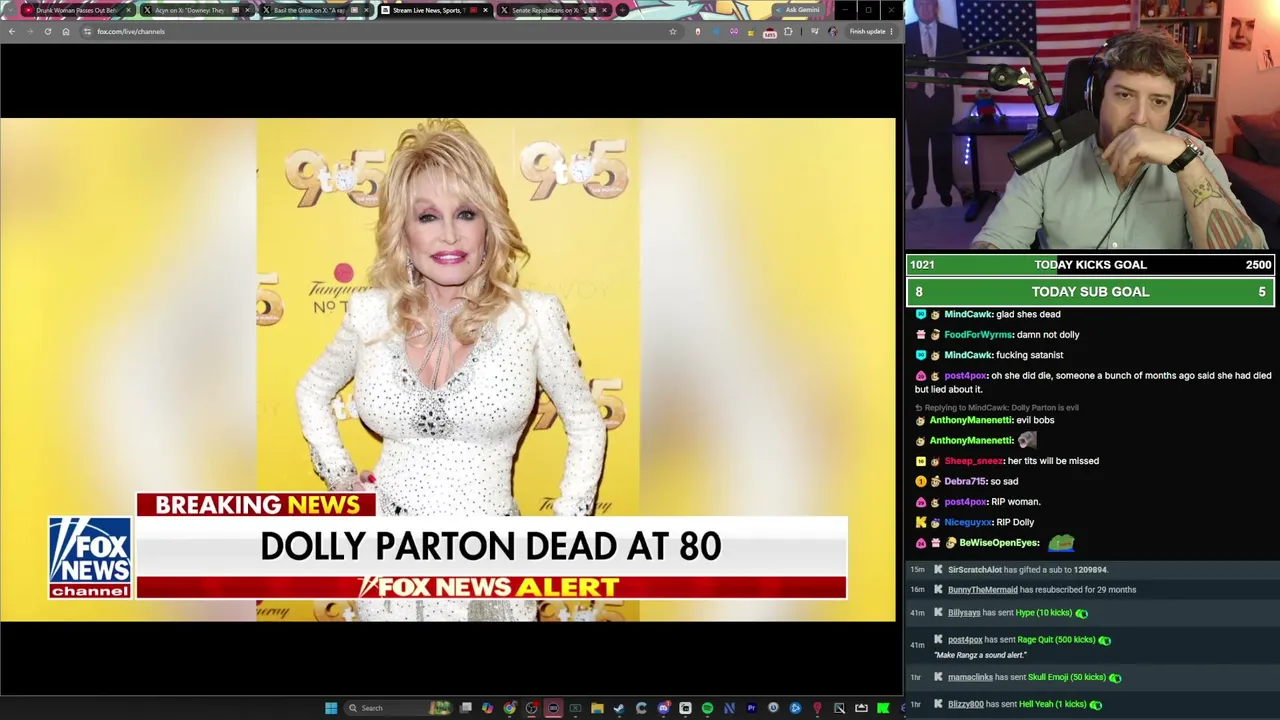Image resolution: width=1280 pixels, height=720 pixels.
Task: Click the kicks coin beside Skull Emoji
Action: [x=1115, y=677]
